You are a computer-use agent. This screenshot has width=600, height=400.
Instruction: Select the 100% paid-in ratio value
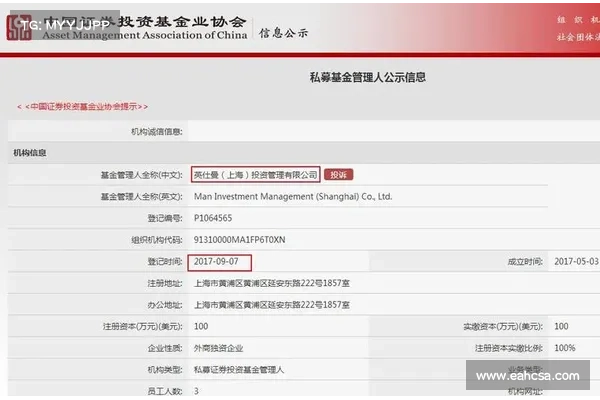pyautogui.click(x=565, y=348)
